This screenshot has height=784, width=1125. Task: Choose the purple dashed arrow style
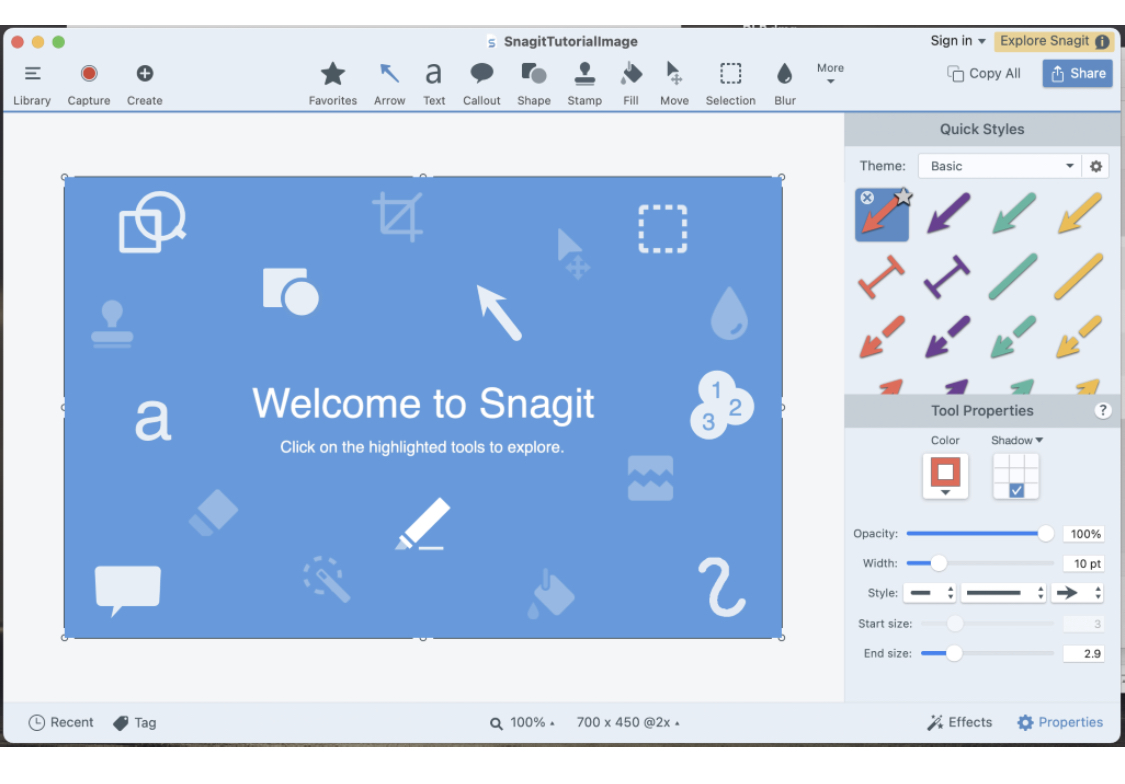tap(948, 337)
